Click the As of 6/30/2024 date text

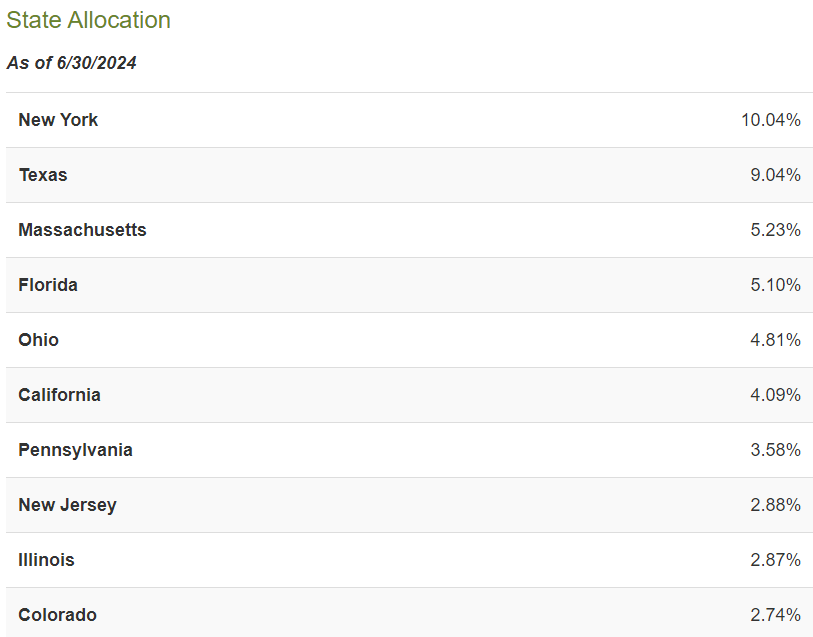click(71, 63)
